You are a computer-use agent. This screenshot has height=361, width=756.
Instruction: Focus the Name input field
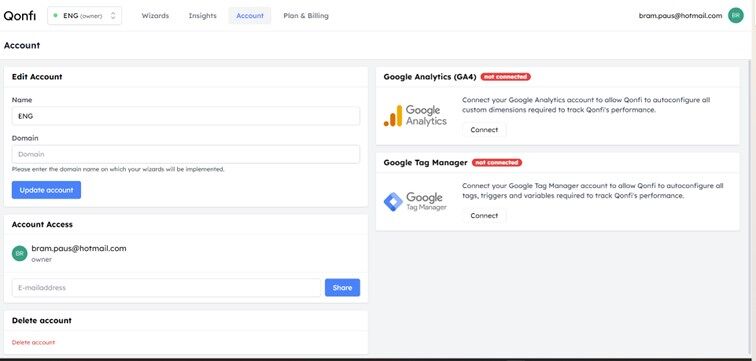point(186,116)
